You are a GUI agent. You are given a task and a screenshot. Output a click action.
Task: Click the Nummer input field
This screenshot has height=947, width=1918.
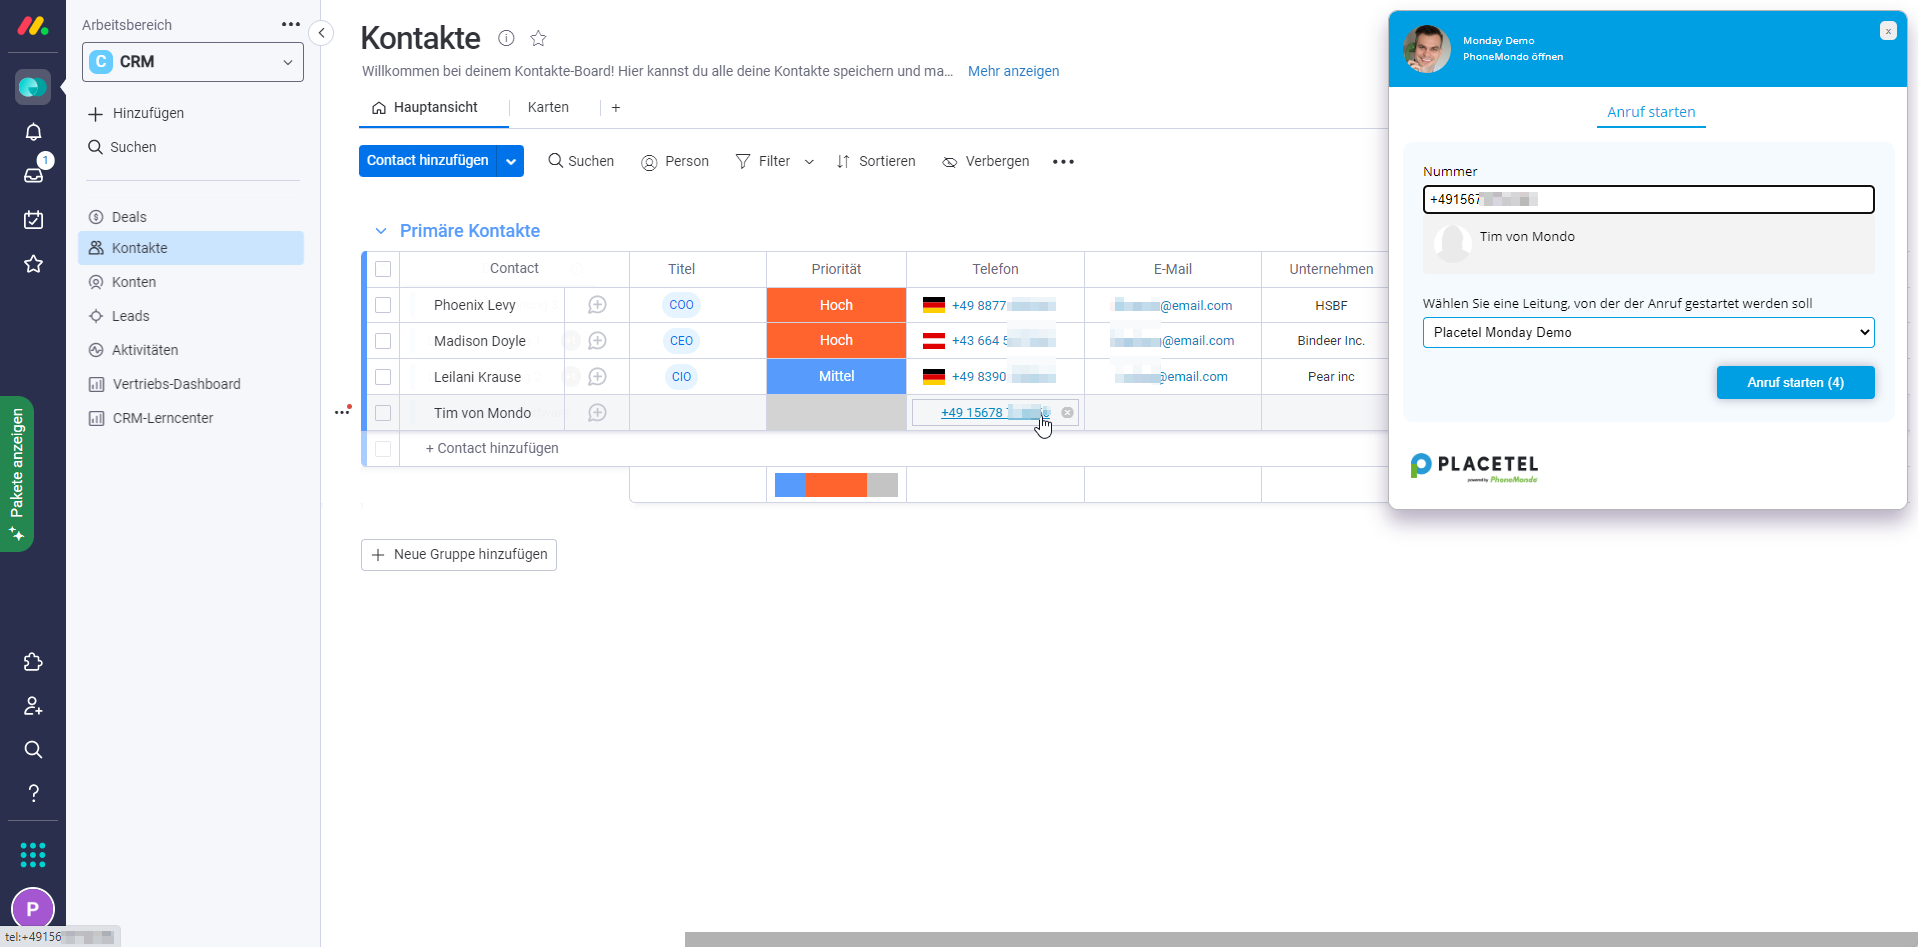coord(1648,199)
